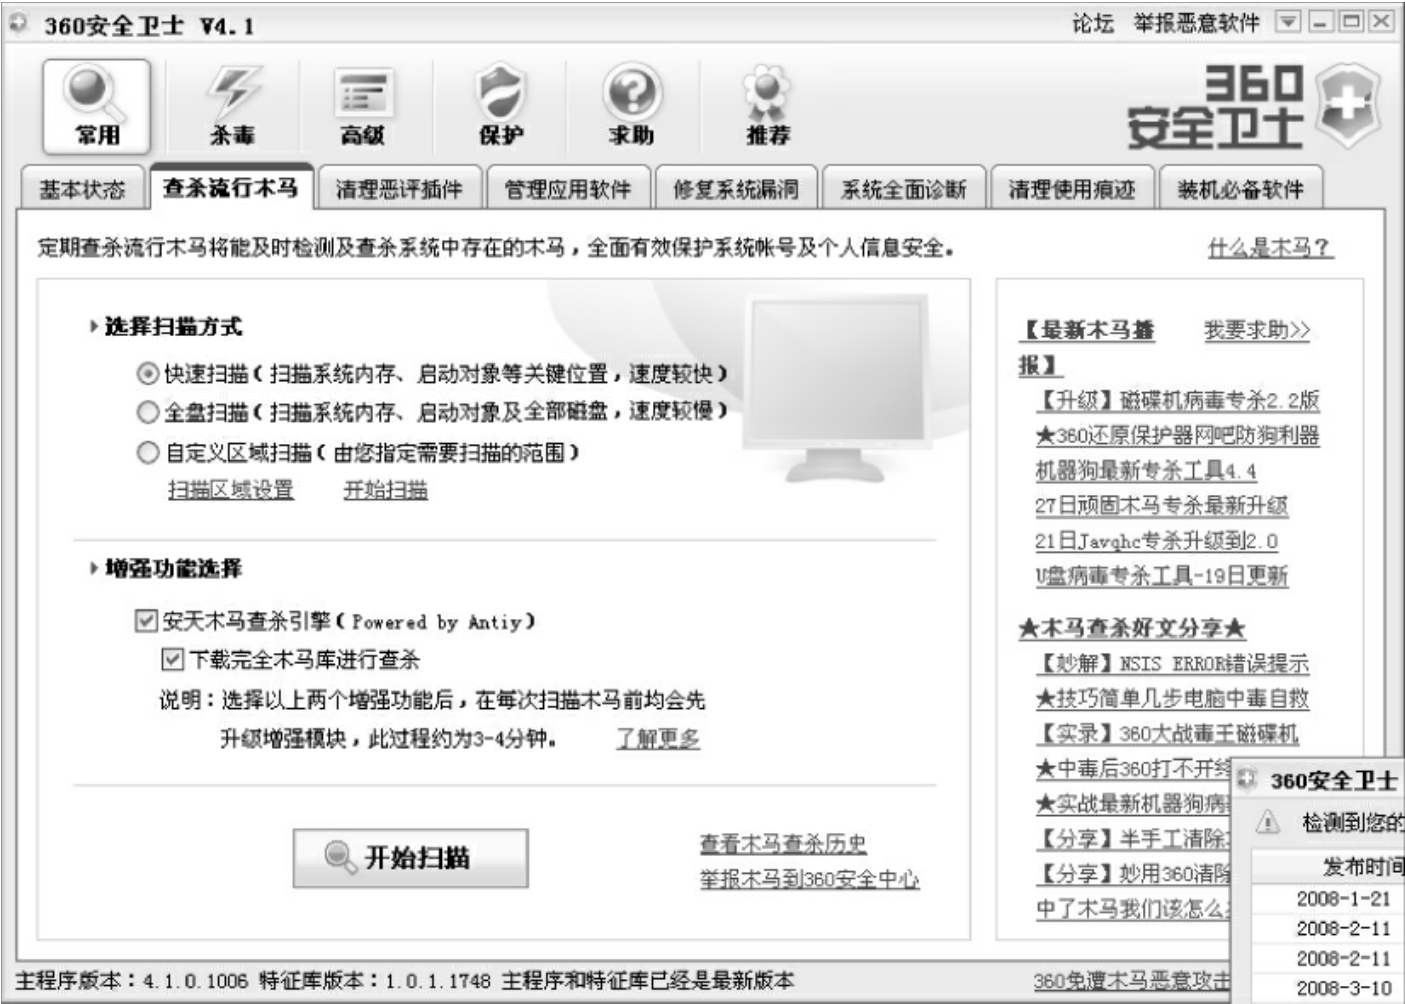Click the 特征库版本 status bar text
Screen dimensions: 1405x1004
(374, 981)
